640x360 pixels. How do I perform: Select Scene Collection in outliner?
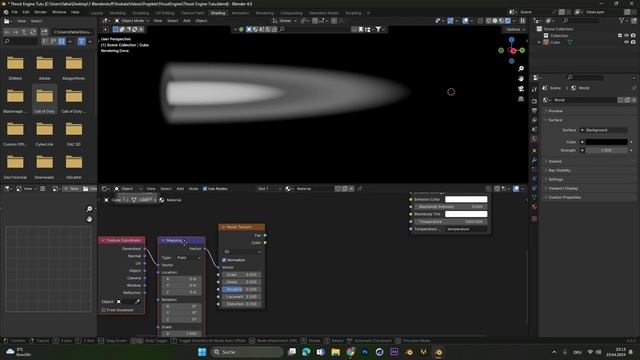[x=558, y=29]
